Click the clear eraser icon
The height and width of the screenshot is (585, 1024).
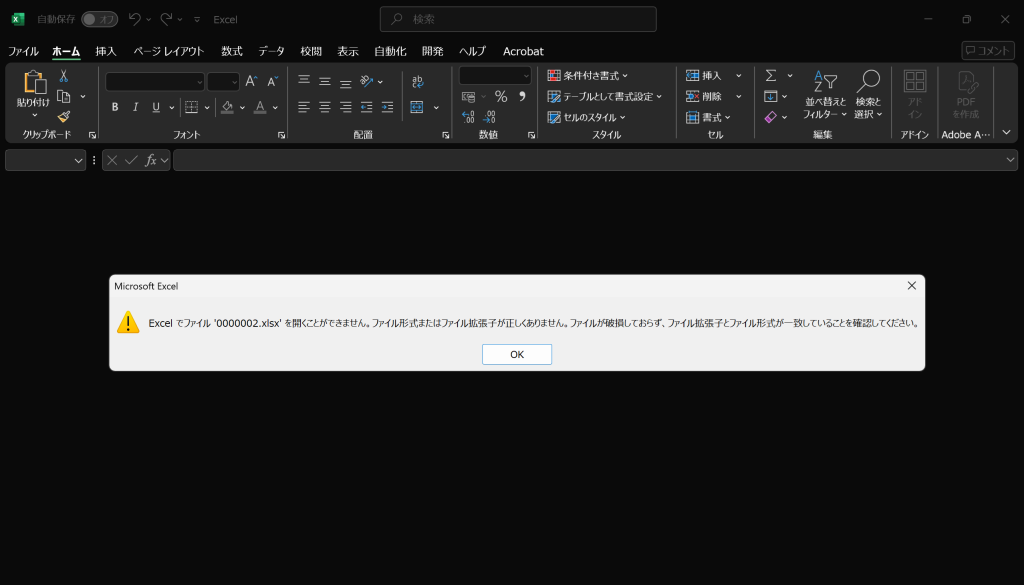[x=771, y=118]
